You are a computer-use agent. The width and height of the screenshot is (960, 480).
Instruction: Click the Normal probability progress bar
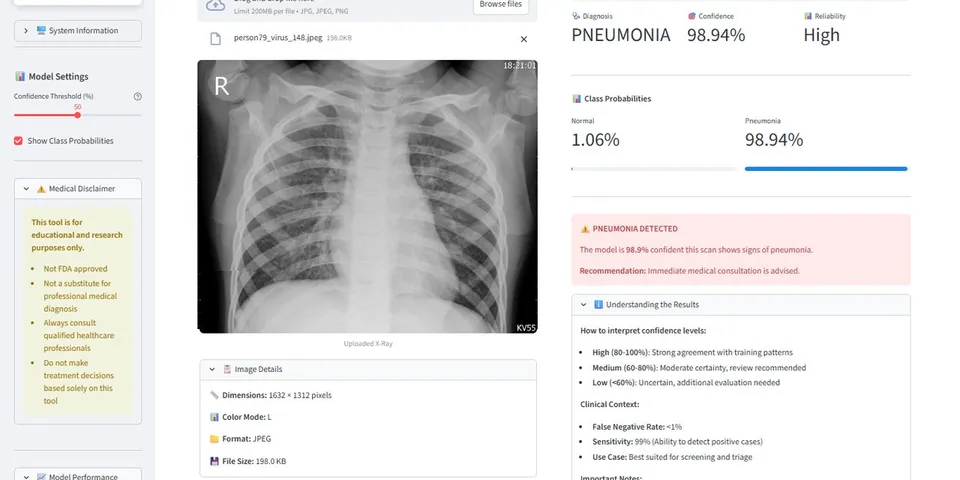pos(654,169)
